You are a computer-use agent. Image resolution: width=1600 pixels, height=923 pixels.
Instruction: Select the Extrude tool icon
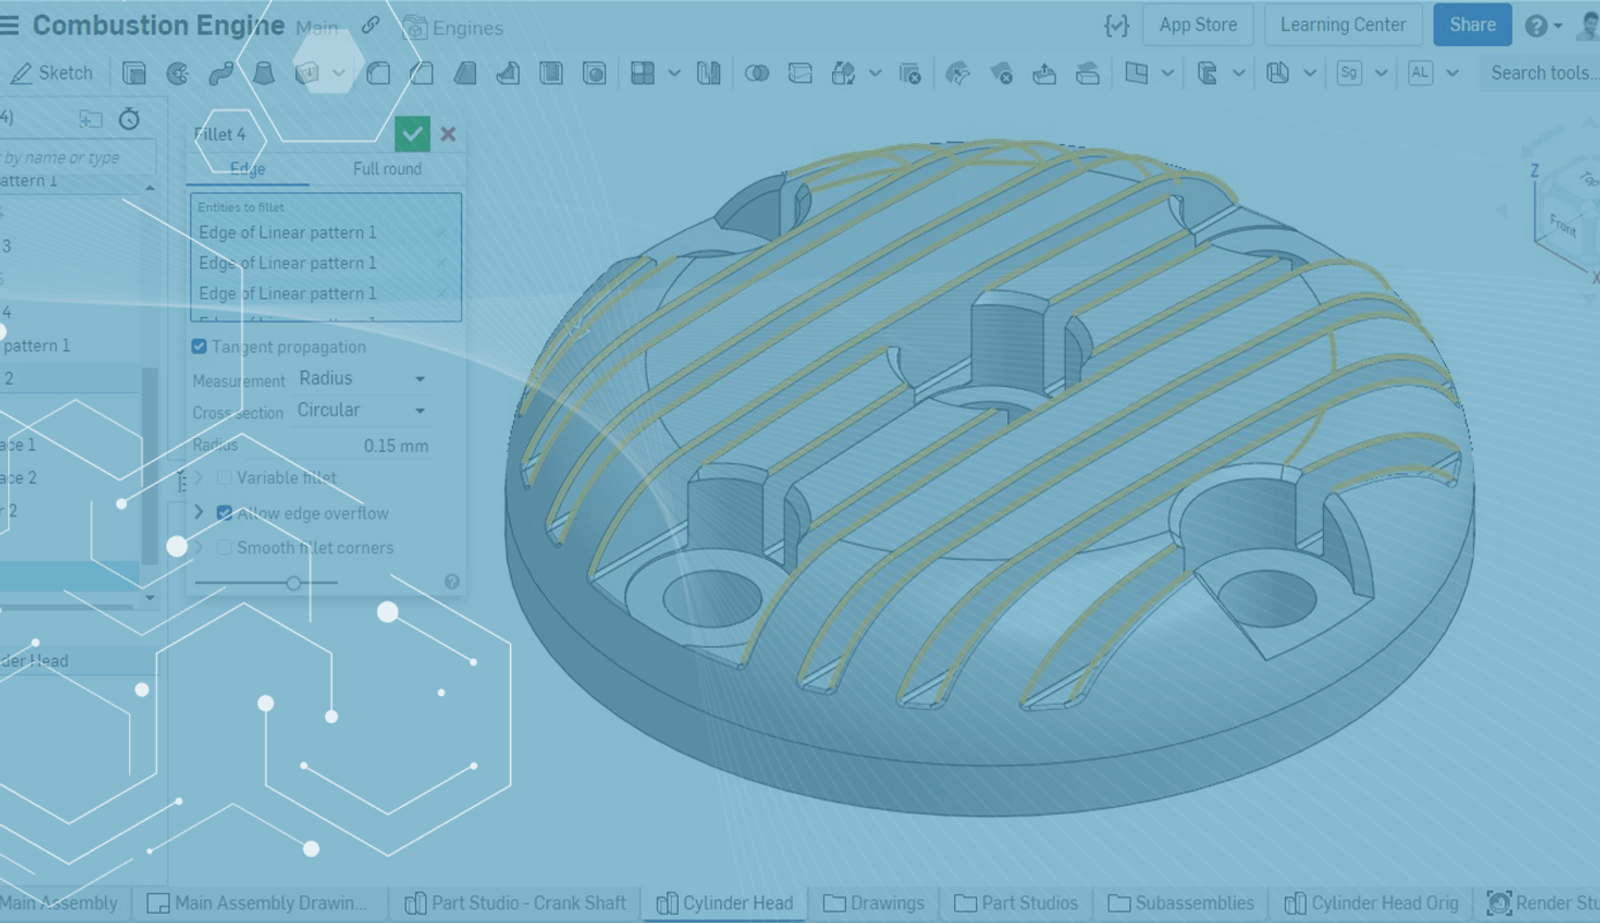134,73
